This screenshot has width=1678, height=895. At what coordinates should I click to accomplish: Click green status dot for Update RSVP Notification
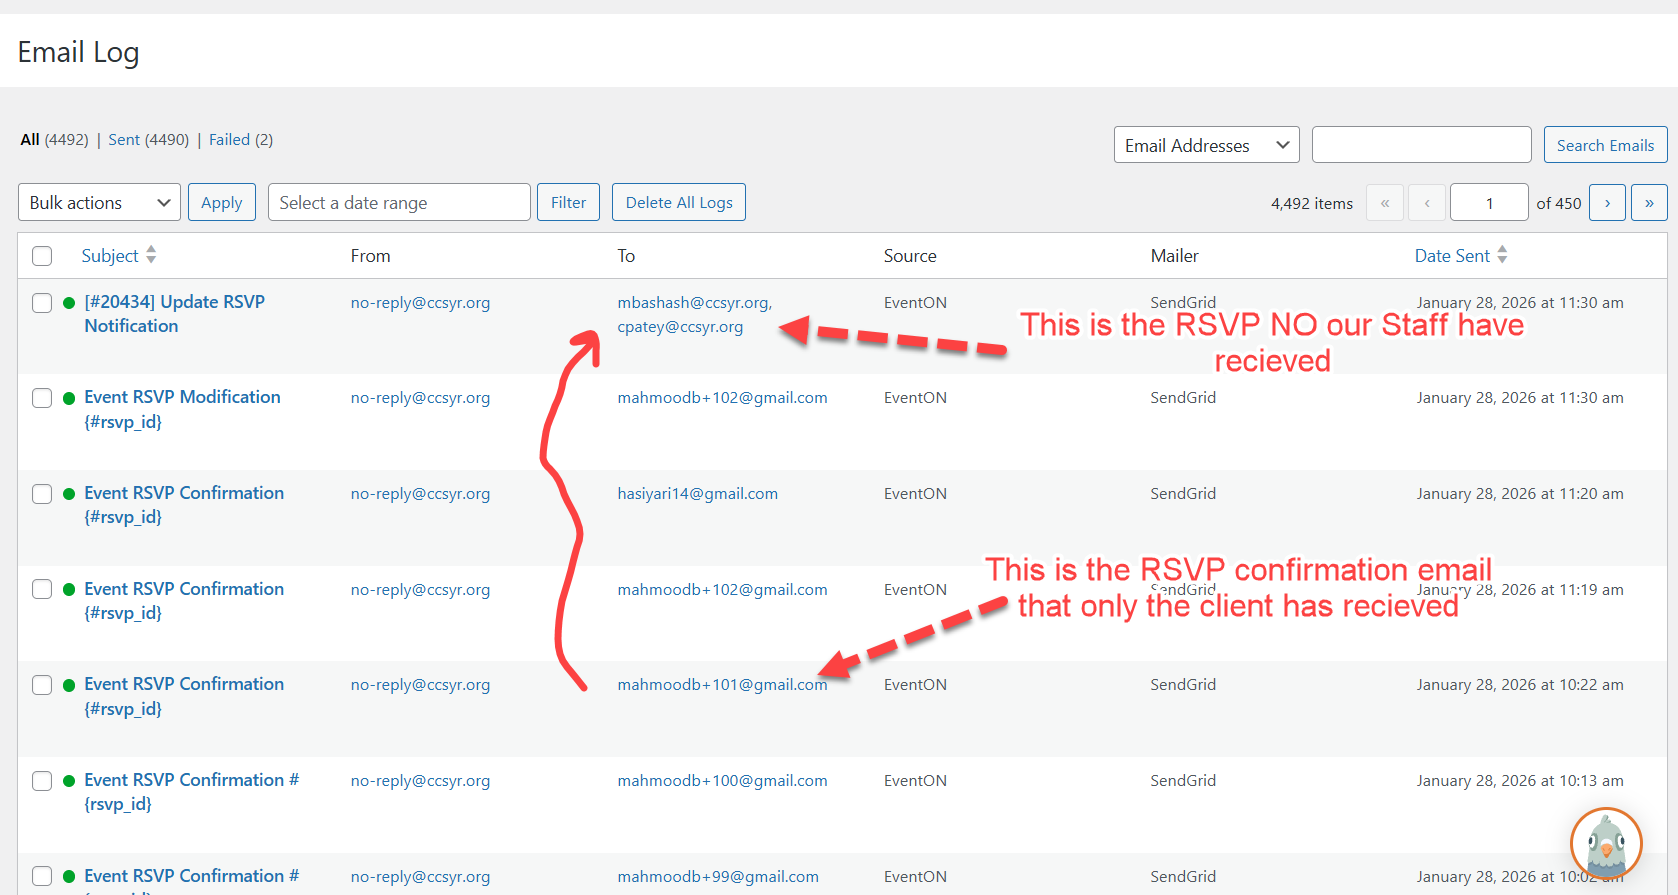69,303
